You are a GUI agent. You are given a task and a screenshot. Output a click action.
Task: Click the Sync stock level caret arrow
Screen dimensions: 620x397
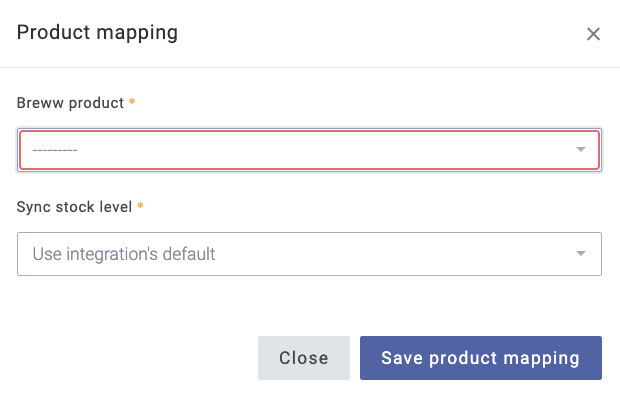(580, 253)
